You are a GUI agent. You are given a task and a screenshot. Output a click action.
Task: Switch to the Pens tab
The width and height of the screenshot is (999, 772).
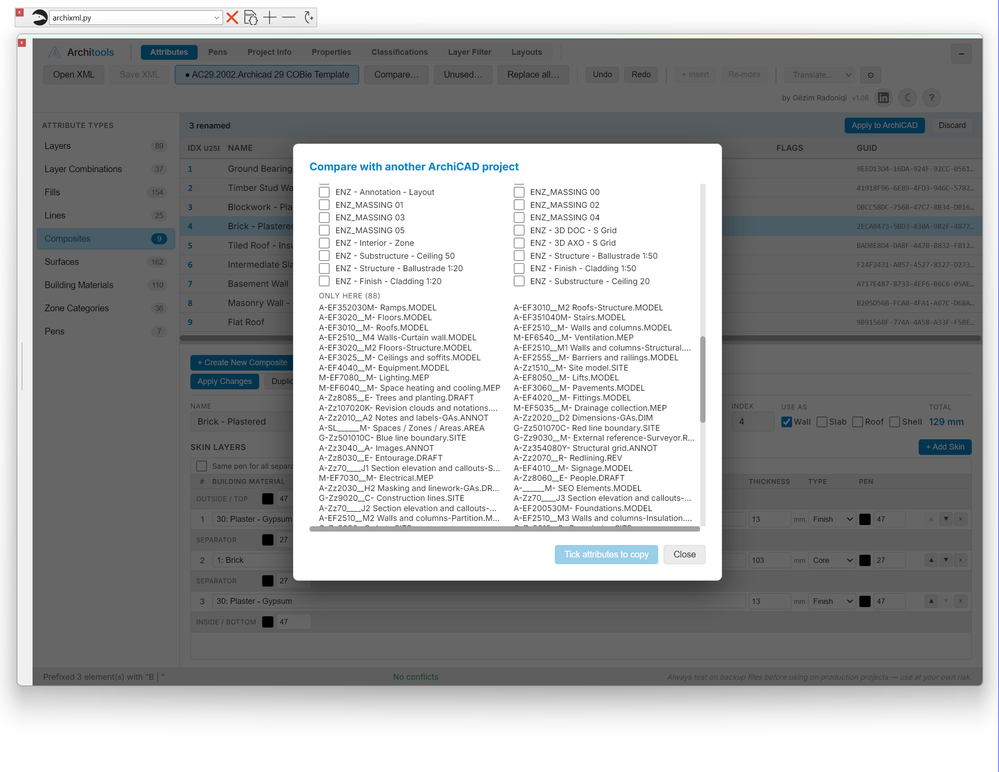click(x=218, y=52)
